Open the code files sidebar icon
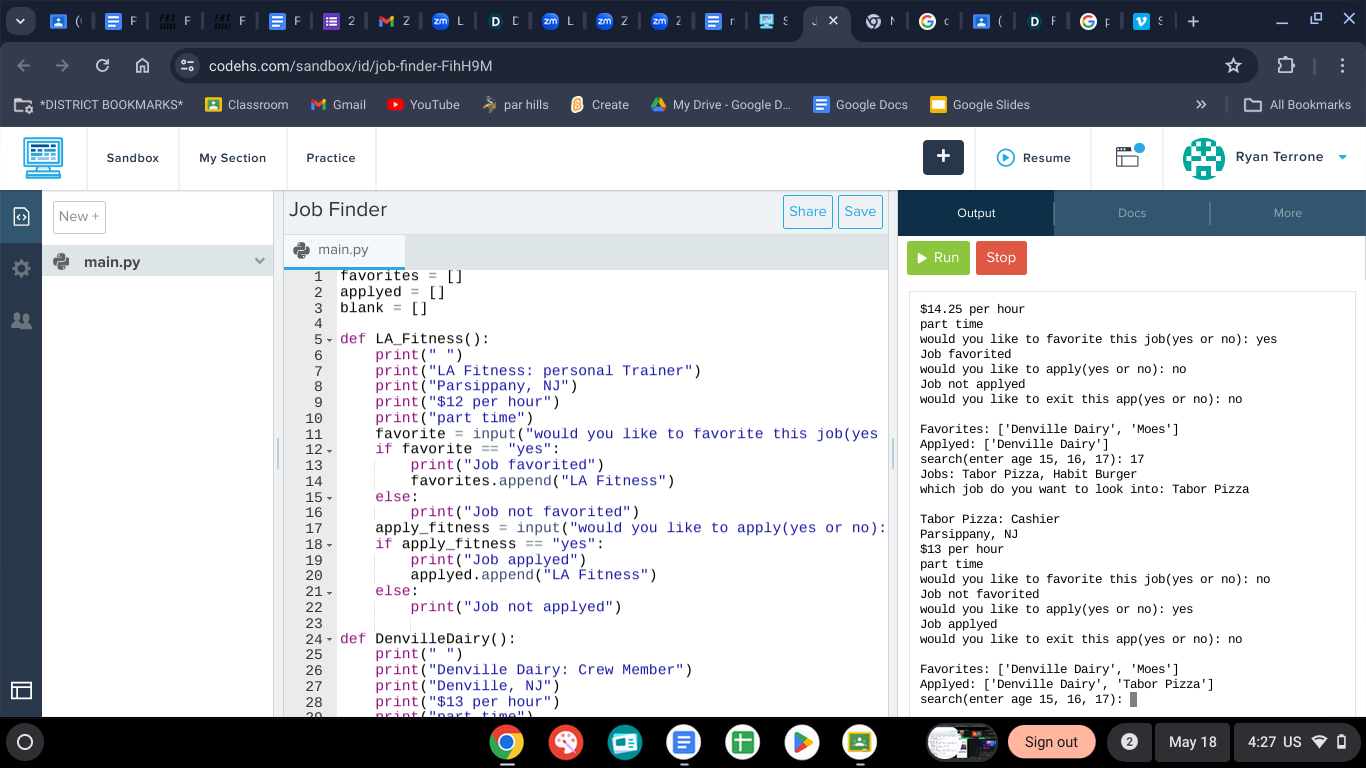Image resolution: width=1366 pixels, height=768 pixels. click(21, 216)
